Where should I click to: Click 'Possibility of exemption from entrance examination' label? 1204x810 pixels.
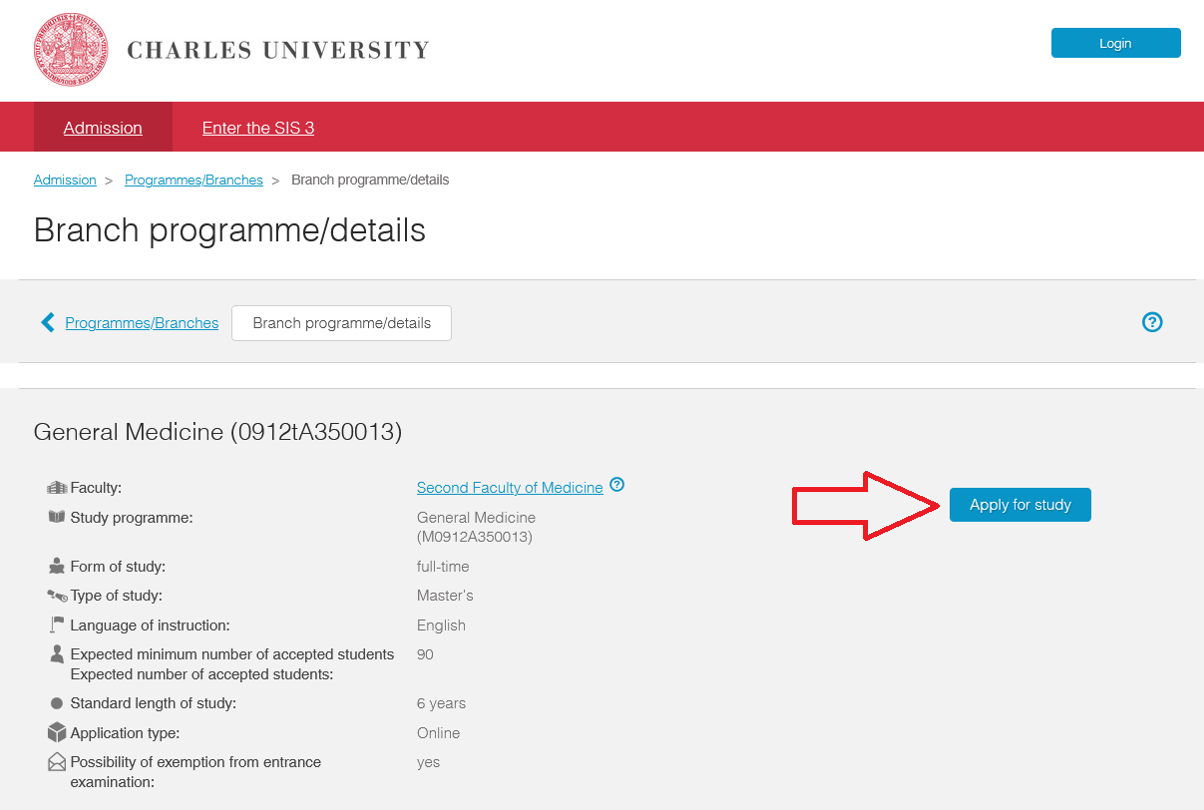point(196,772)
